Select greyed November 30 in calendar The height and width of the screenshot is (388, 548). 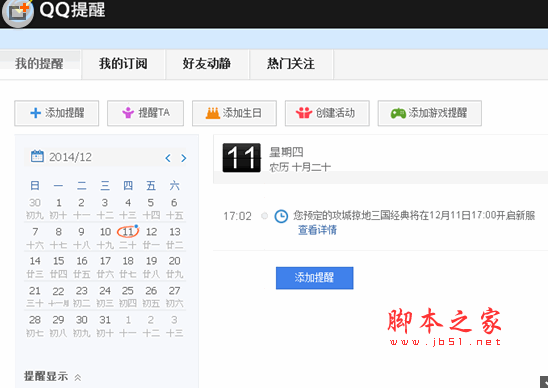click(35, 203)
